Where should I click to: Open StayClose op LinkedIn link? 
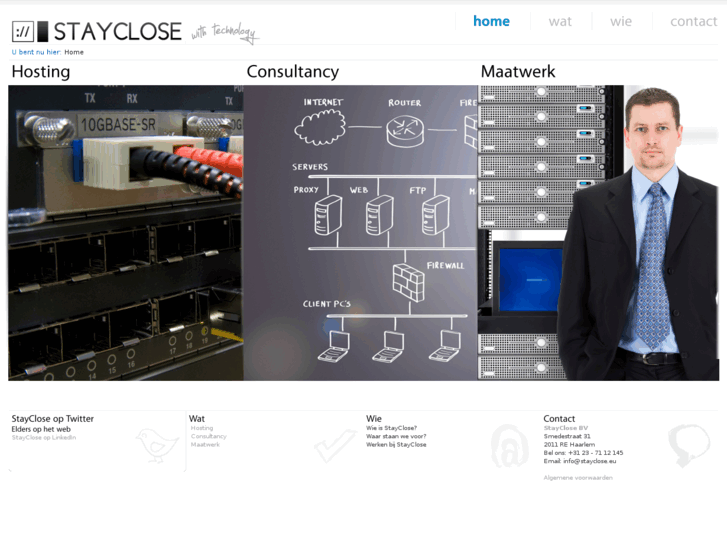point(44,437)
